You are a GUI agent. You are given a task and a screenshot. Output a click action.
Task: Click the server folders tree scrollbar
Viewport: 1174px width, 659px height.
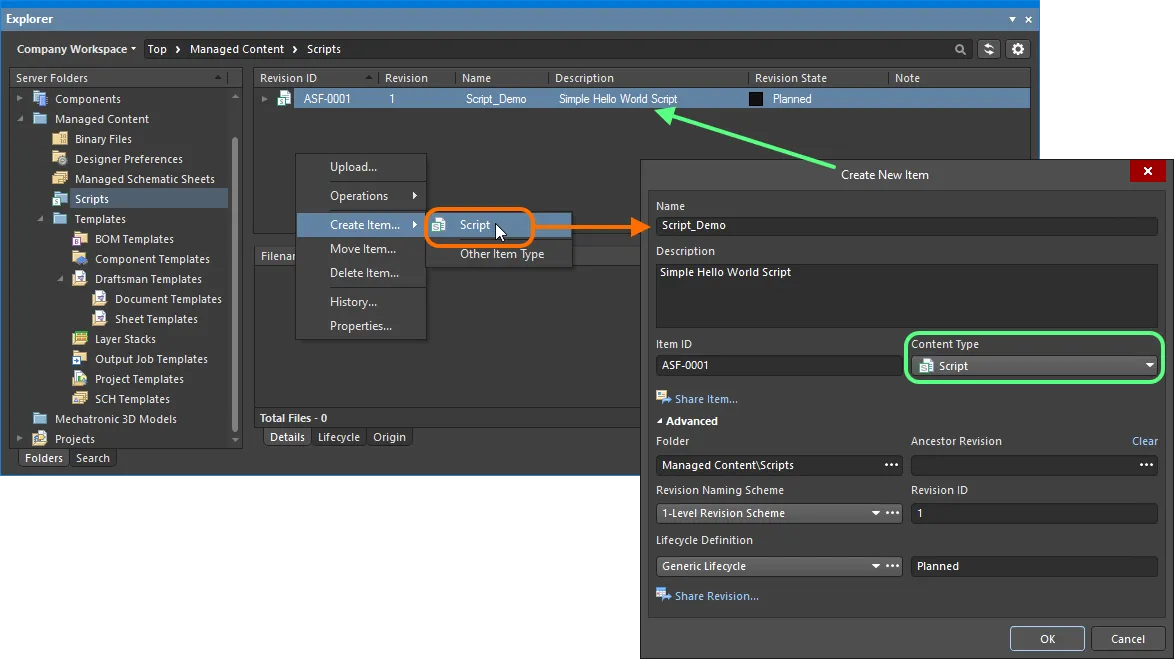coord(235,285)
